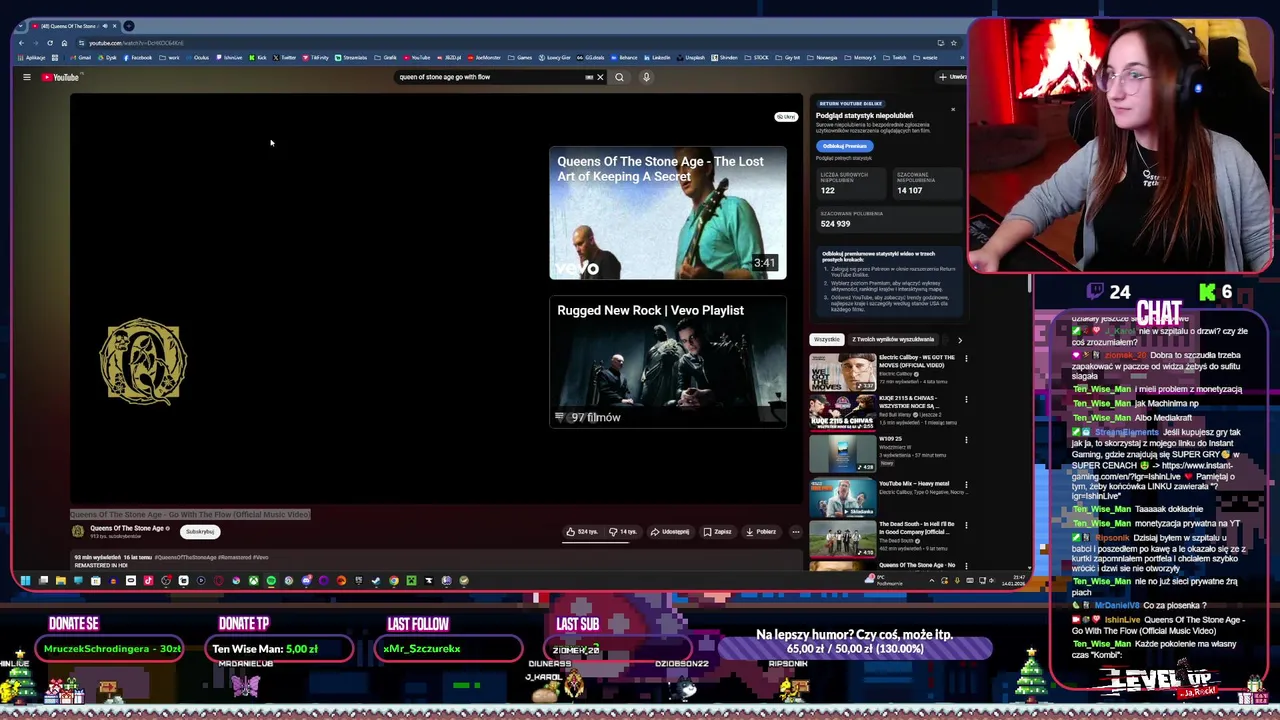Click the Utwórz create button in YouTube header
The height and width of the screenshot is (720, 1280).
pos(952,77)
